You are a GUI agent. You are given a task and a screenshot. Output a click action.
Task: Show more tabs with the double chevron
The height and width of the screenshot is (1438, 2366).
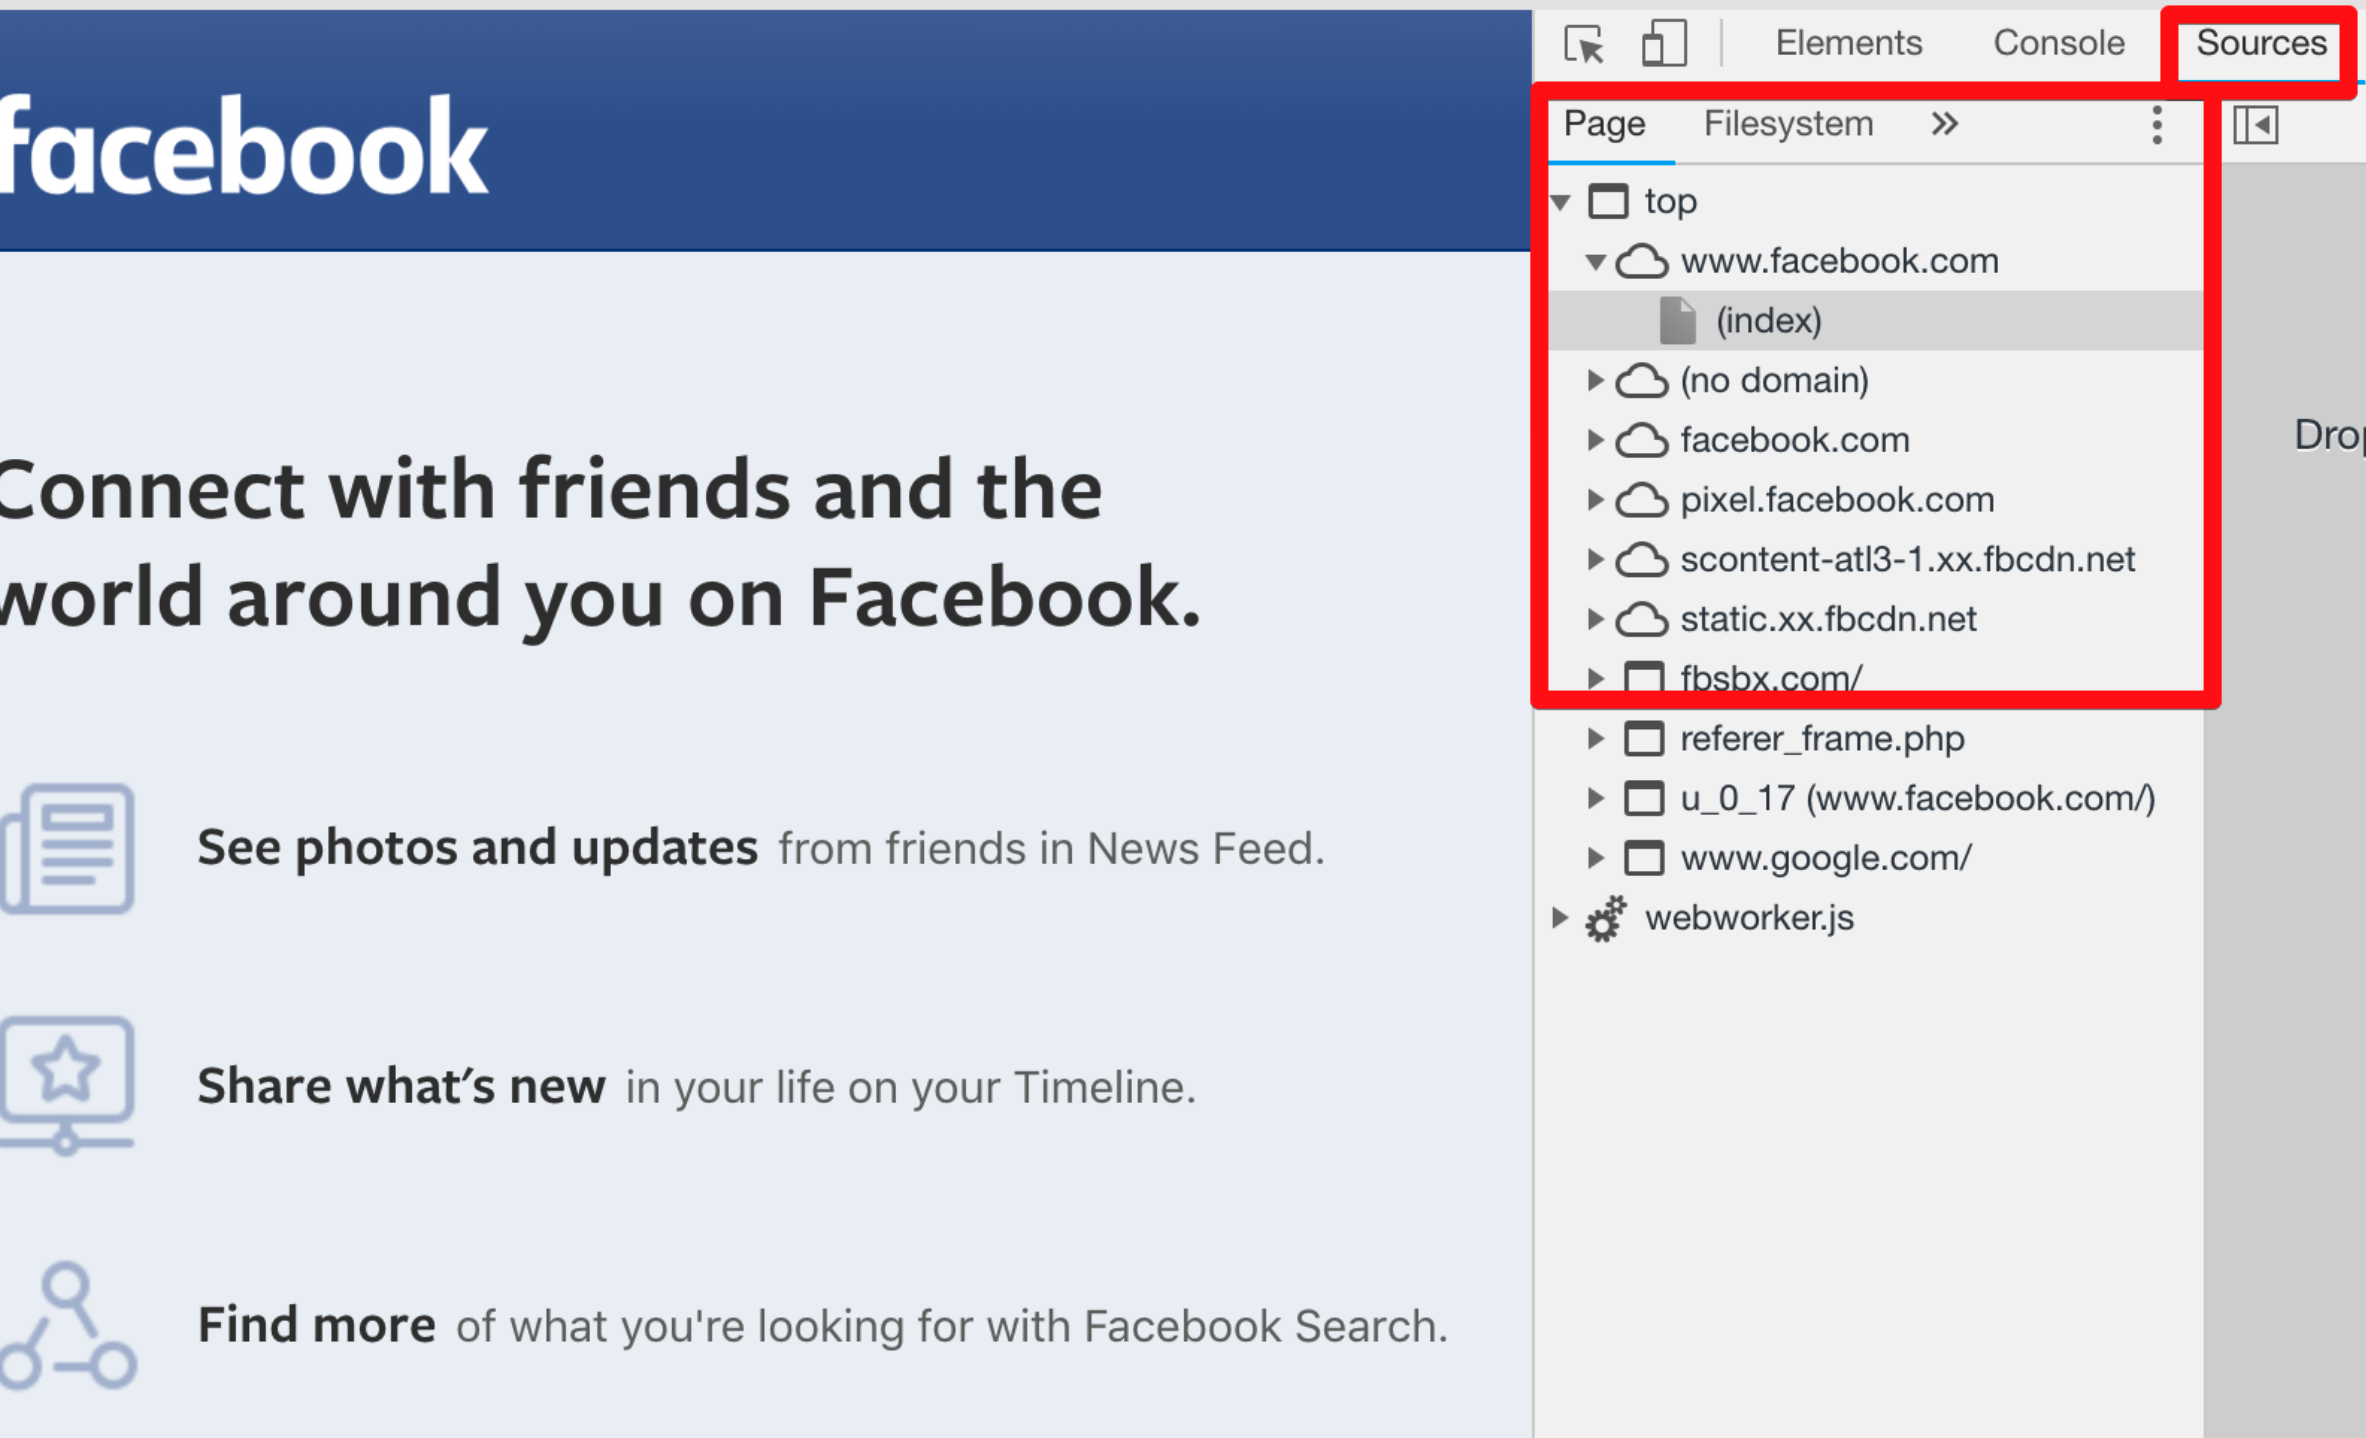[x=1943, y=124]
